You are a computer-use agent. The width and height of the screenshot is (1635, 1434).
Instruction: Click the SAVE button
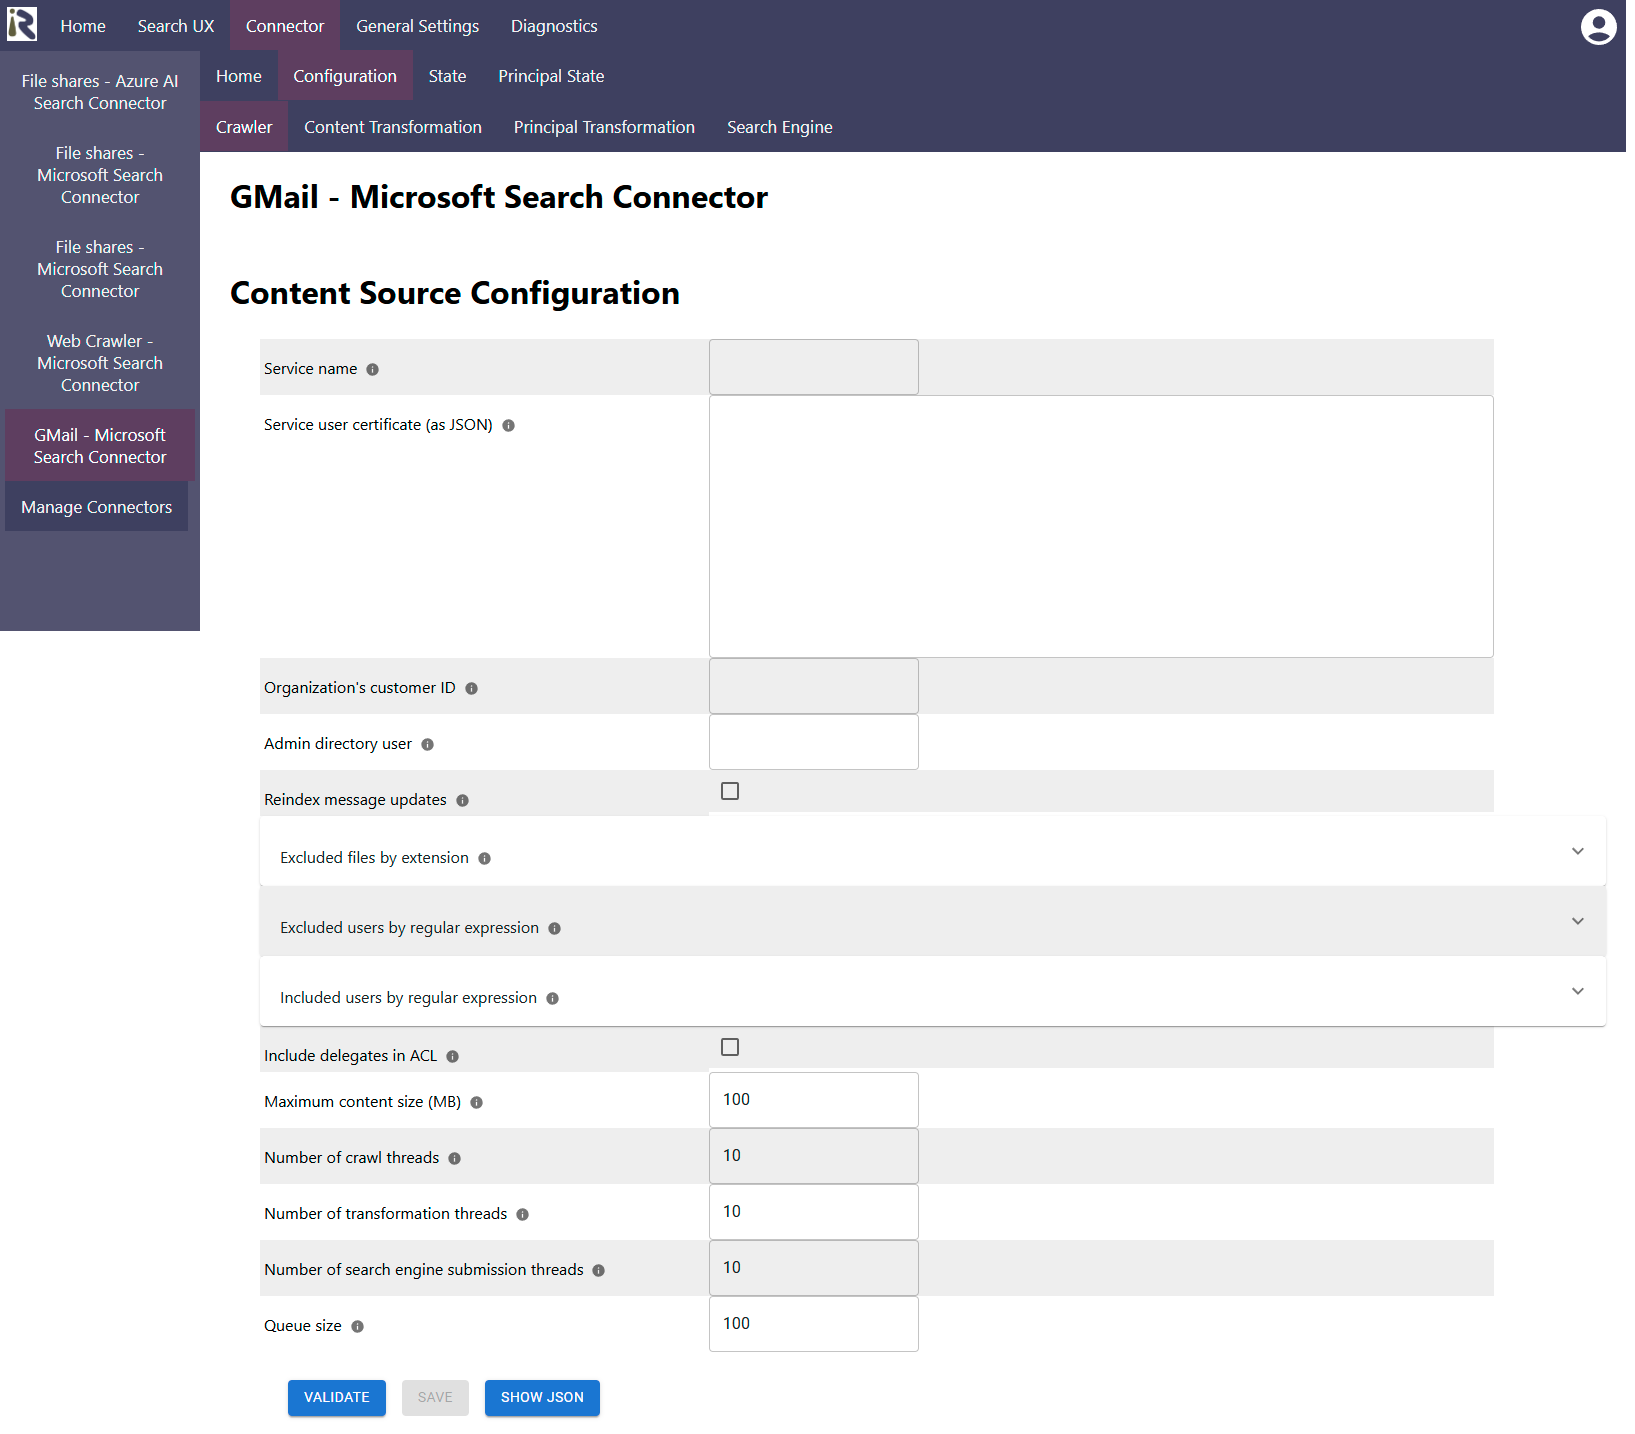tap(435, 1398)
